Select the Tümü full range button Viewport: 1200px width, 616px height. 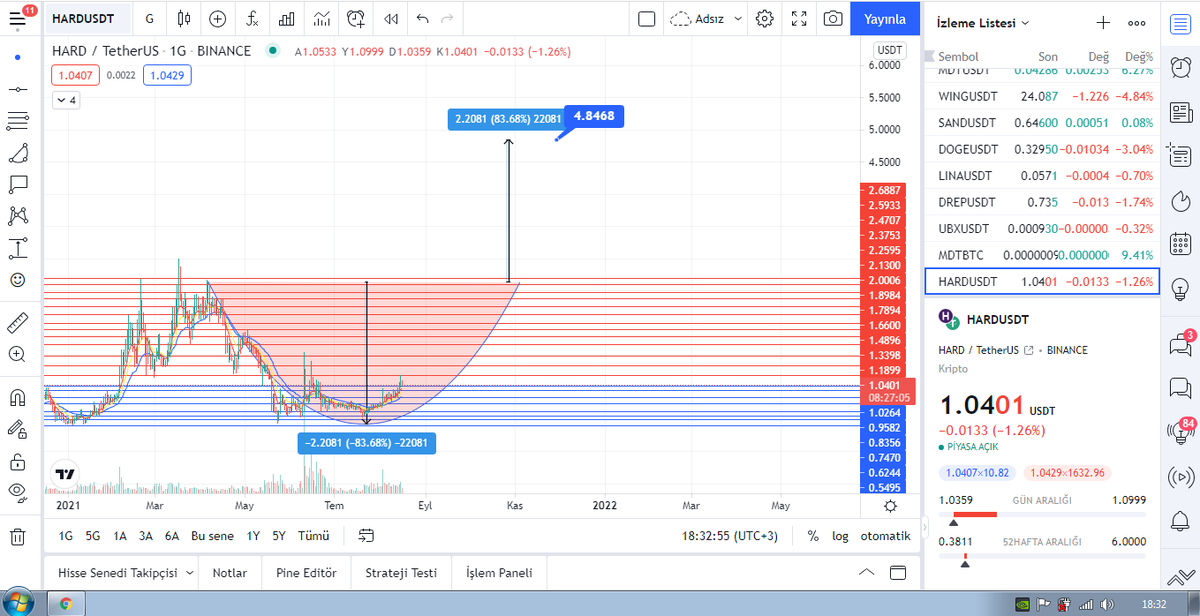click(313, 536)
